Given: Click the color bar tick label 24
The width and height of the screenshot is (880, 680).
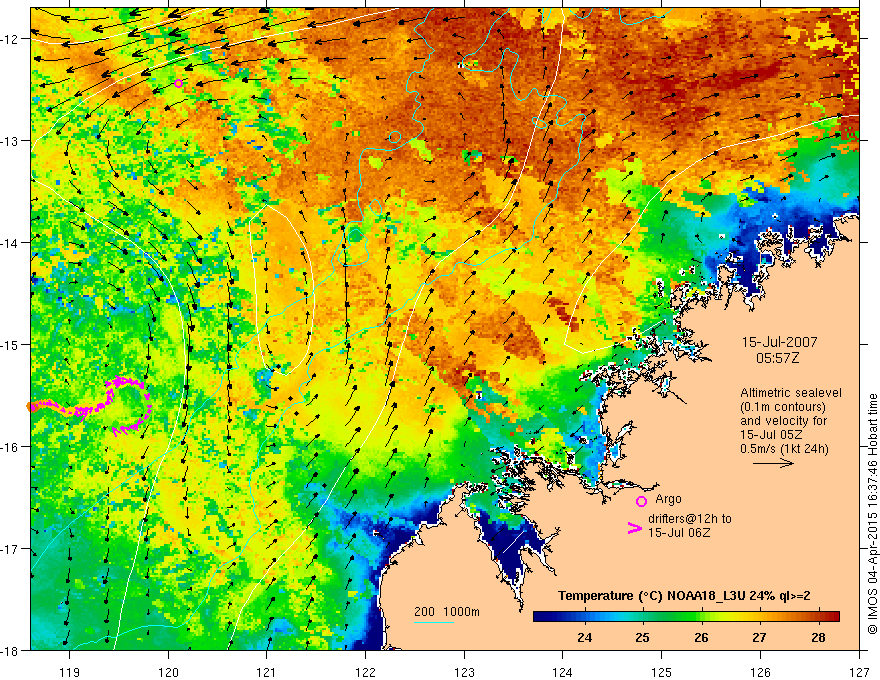Looking at the screenshot, I should (x=584, y=637).
